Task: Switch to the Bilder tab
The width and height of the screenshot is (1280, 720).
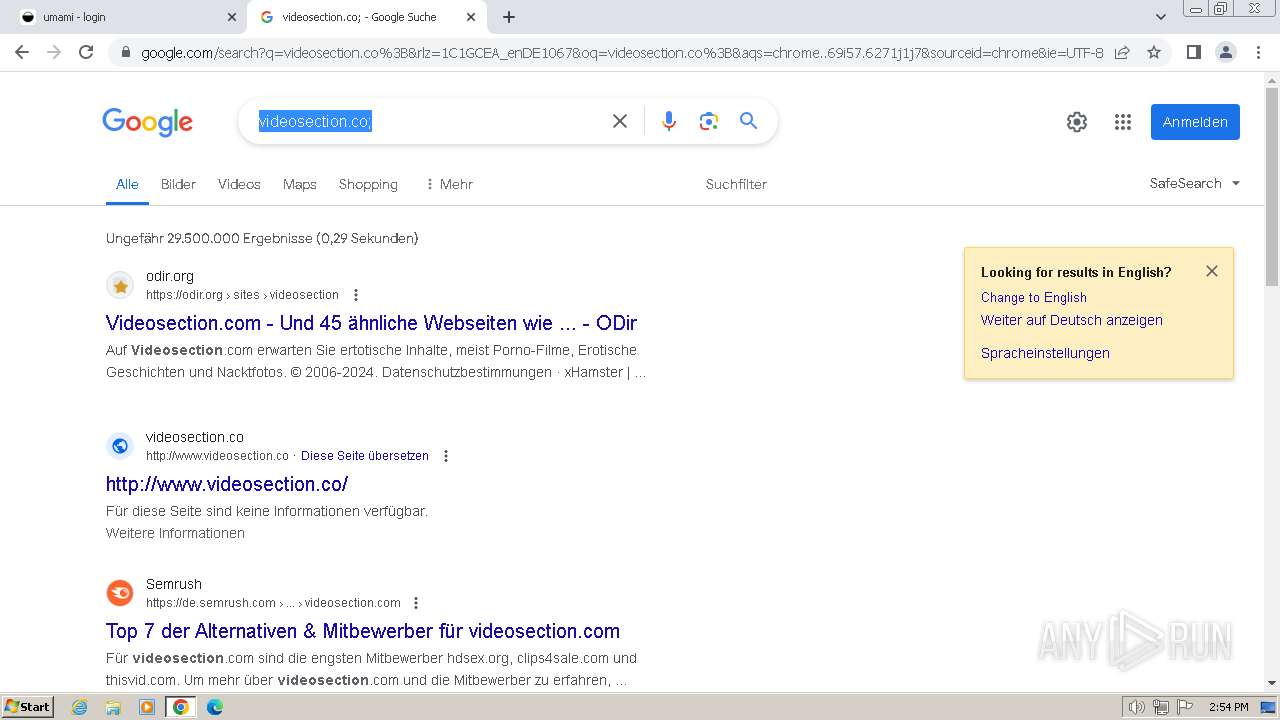Action: coord(178,184)
